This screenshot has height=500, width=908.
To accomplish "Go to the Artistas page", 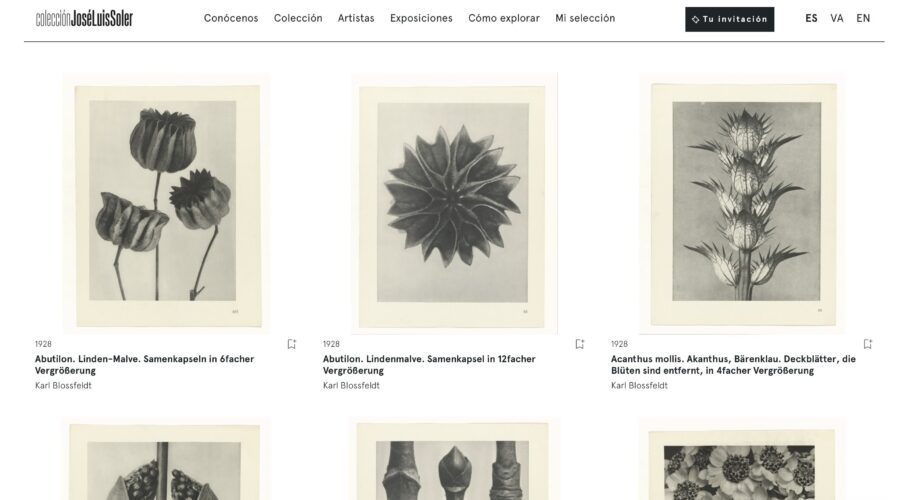I will (356, 19).
